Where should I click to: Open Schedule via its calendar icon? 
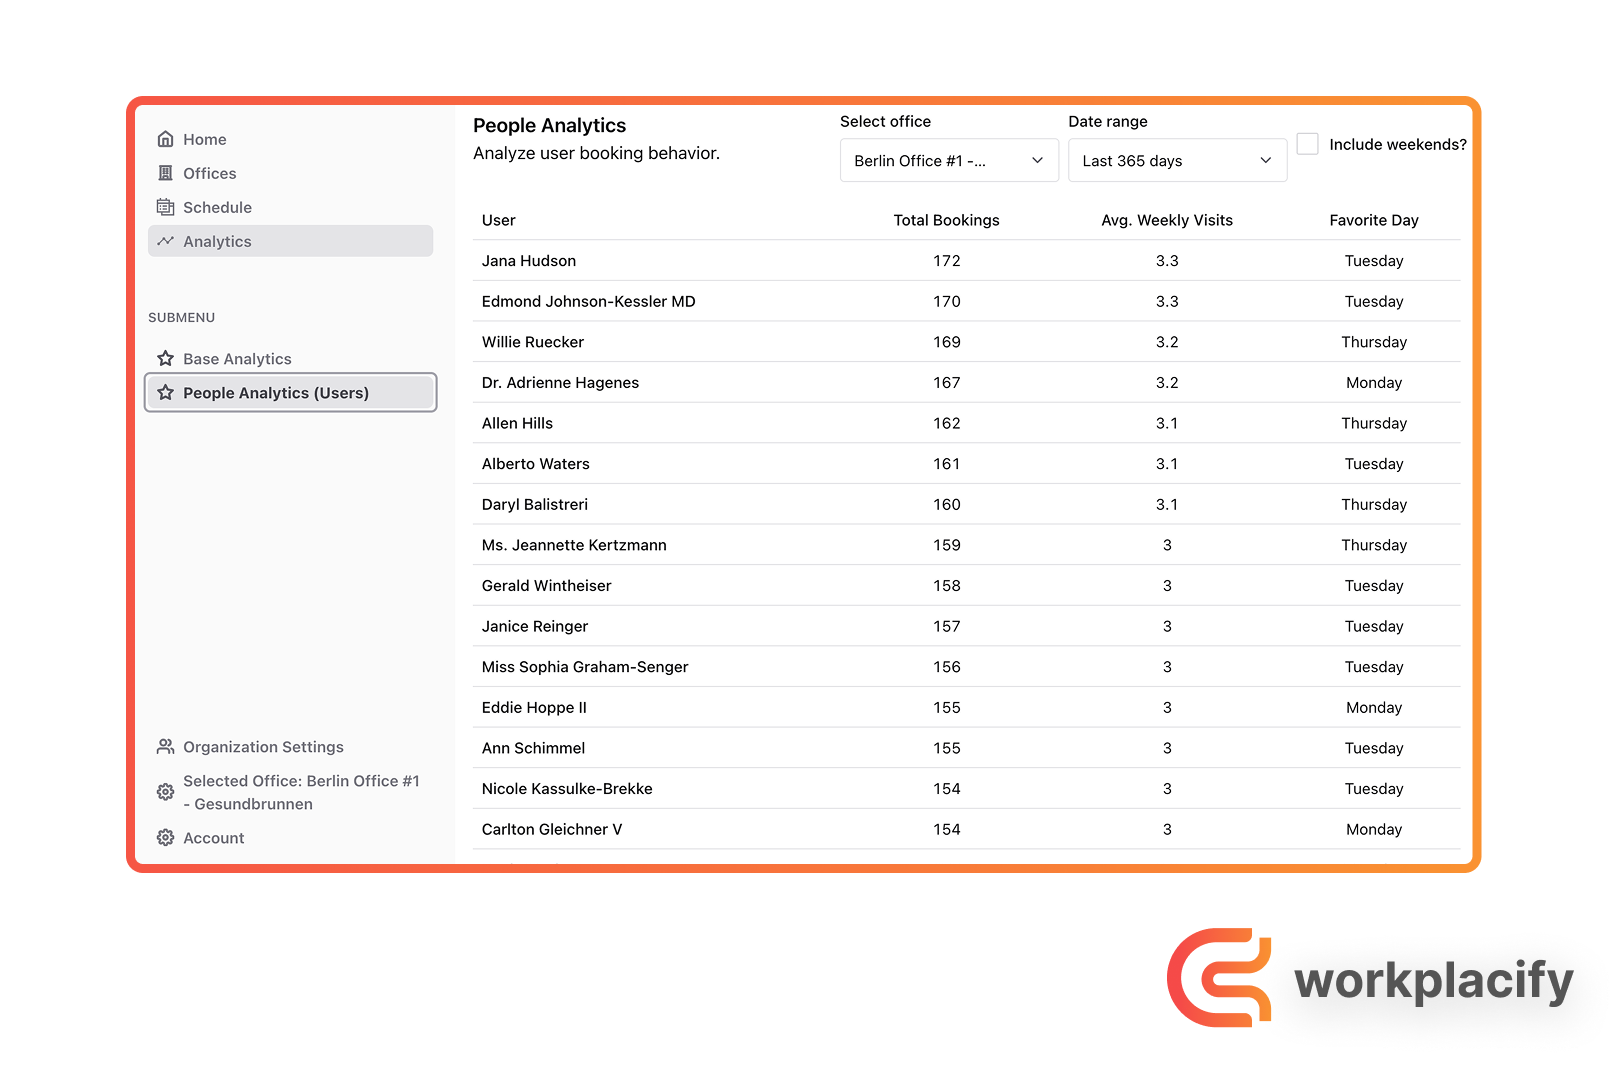[x=166, y=207]
